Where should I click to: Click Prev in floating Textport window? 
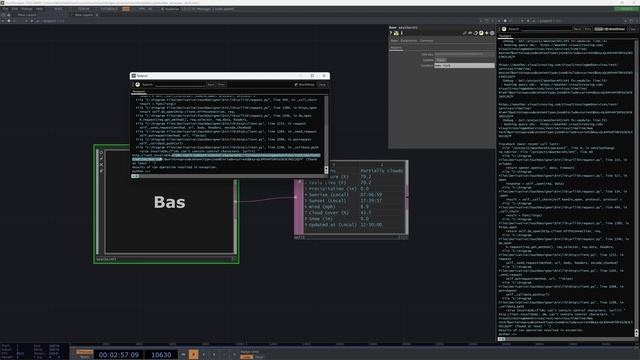(x=221, y=84)
